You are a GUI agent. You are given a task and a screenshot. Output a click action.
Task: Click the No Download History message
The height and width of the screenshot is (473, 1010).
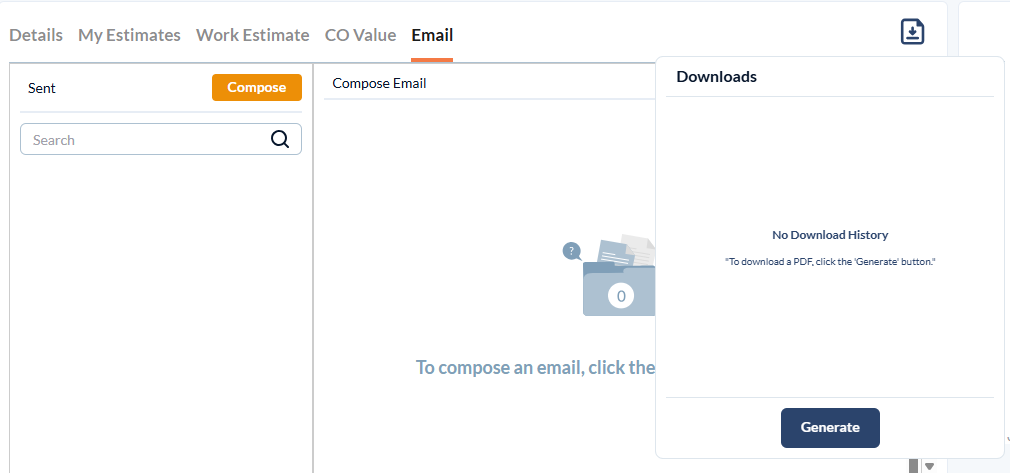point(830,235)
